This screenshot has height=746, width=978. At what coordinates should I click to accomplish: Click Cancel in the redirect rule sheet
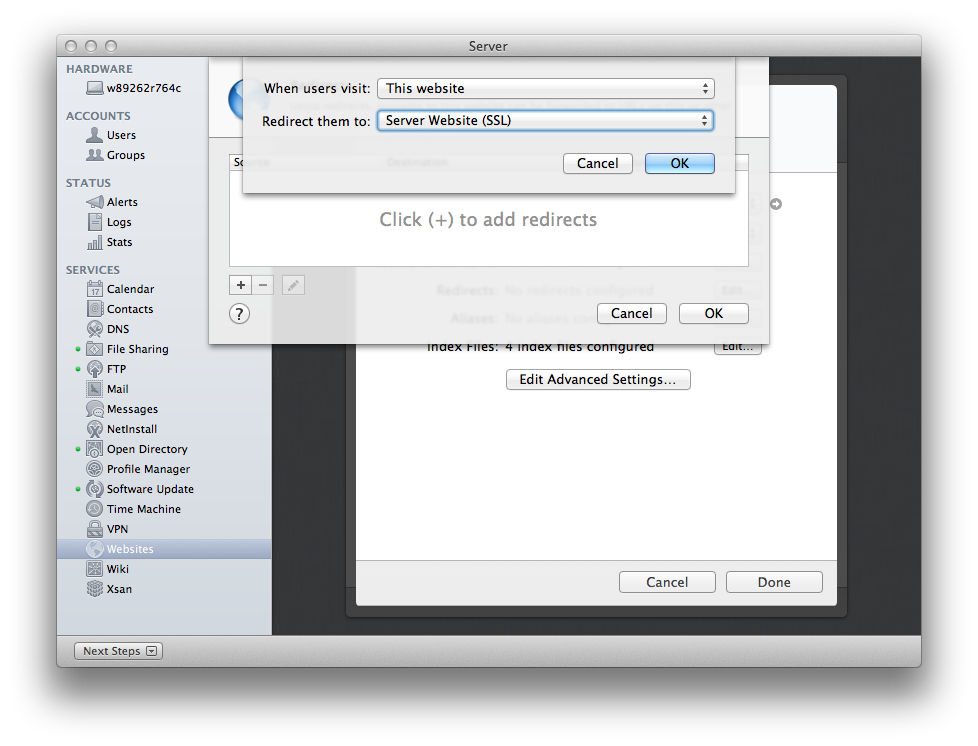coord(598,163)
